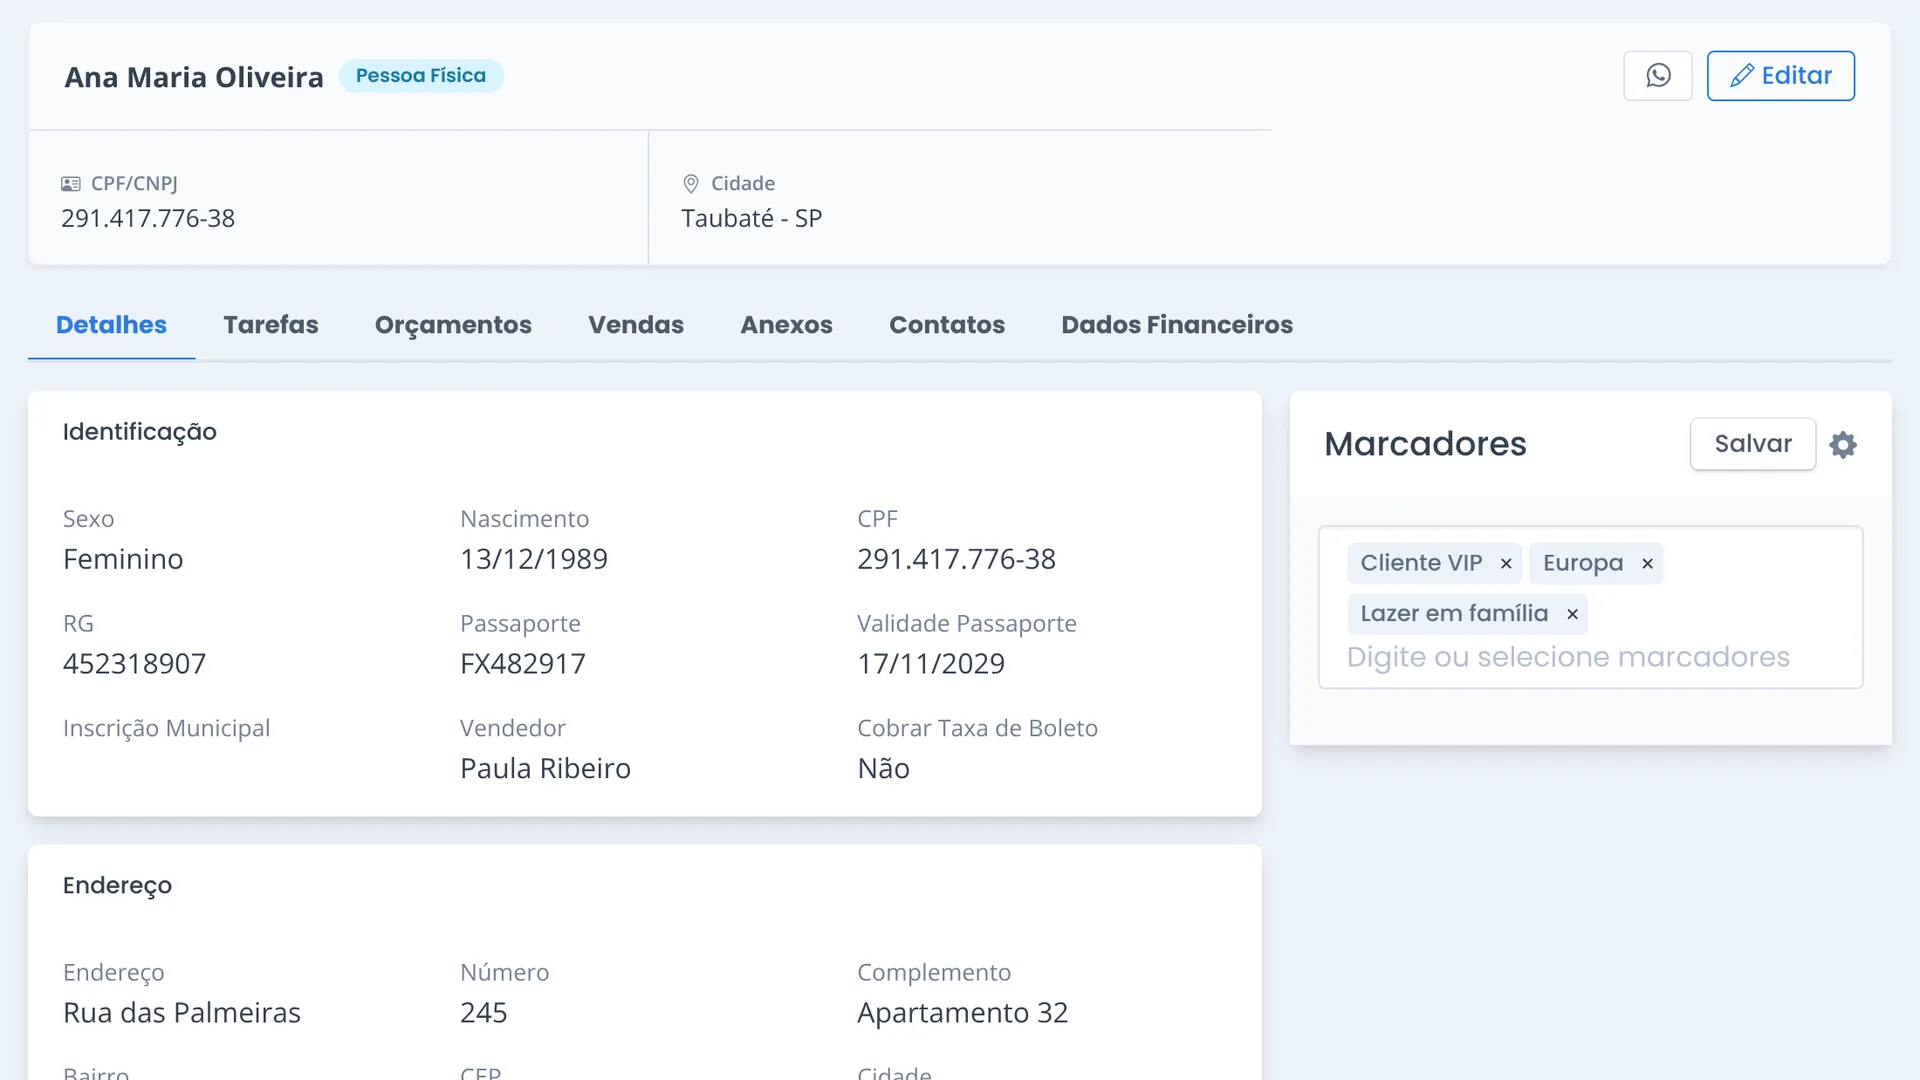Click the RG value 452318907
This screenshot has height=1080, width=1920.
pyautogui.click(x=135, y=664)
